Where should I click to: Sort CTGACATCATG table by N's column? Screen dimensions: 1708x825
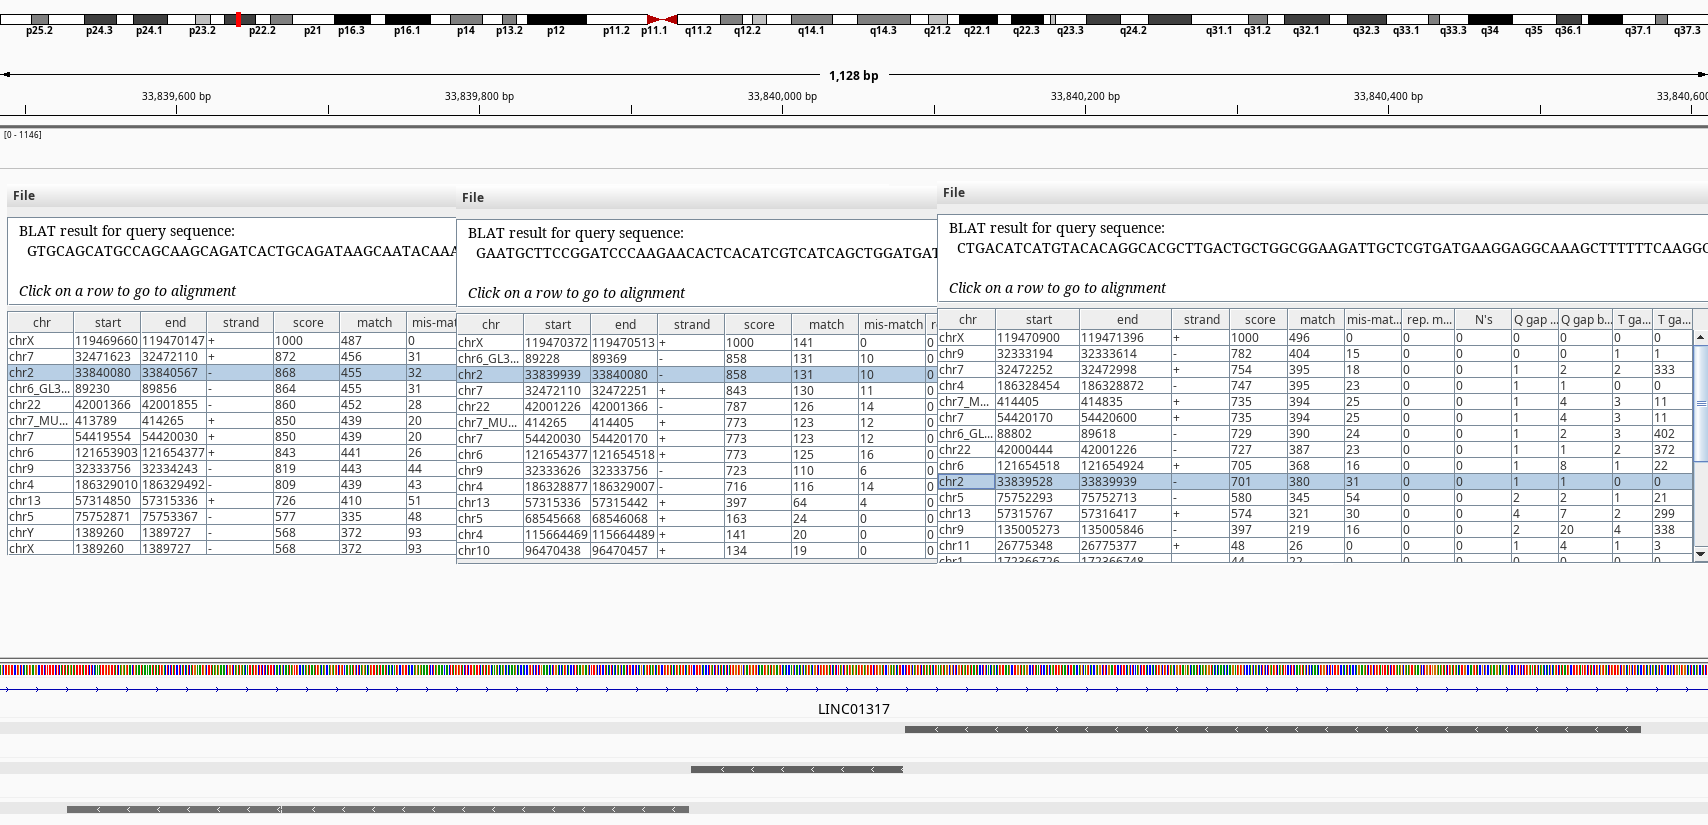[1483, 319]
